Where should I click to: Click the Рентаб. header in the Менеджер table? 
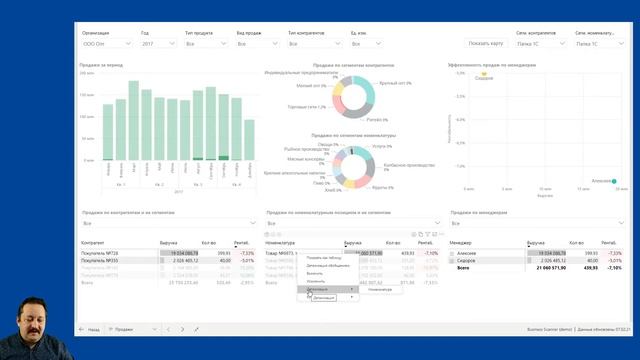click(609, 243)
